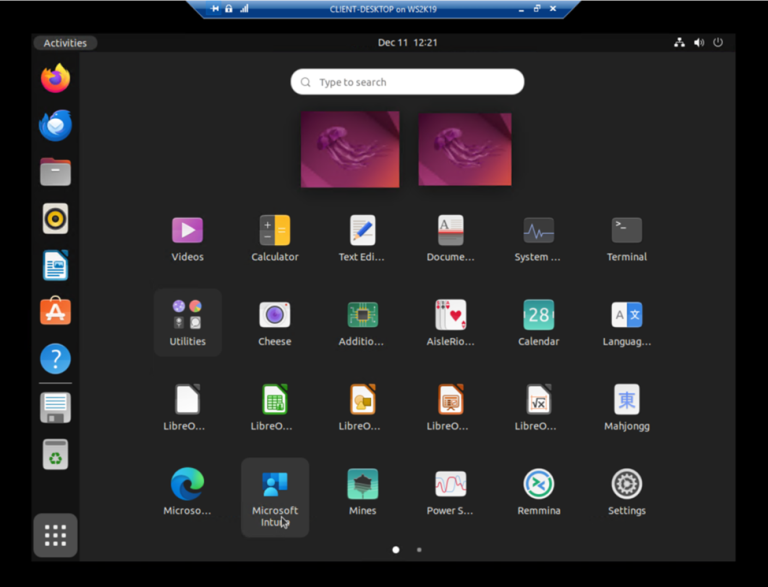Open Thunderbird Mail from the dock
Viewport: 768px width, 587px height.
[55, 126]
